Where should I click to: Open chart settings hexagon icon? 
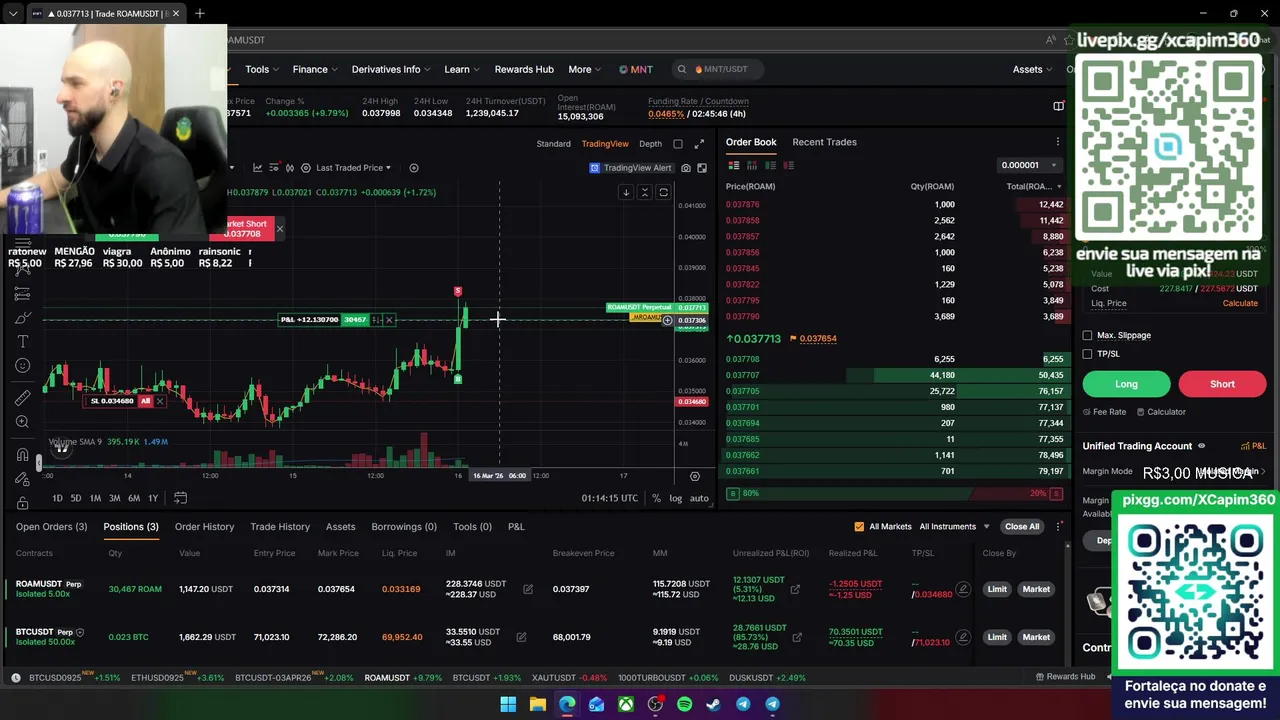point(306,168)
